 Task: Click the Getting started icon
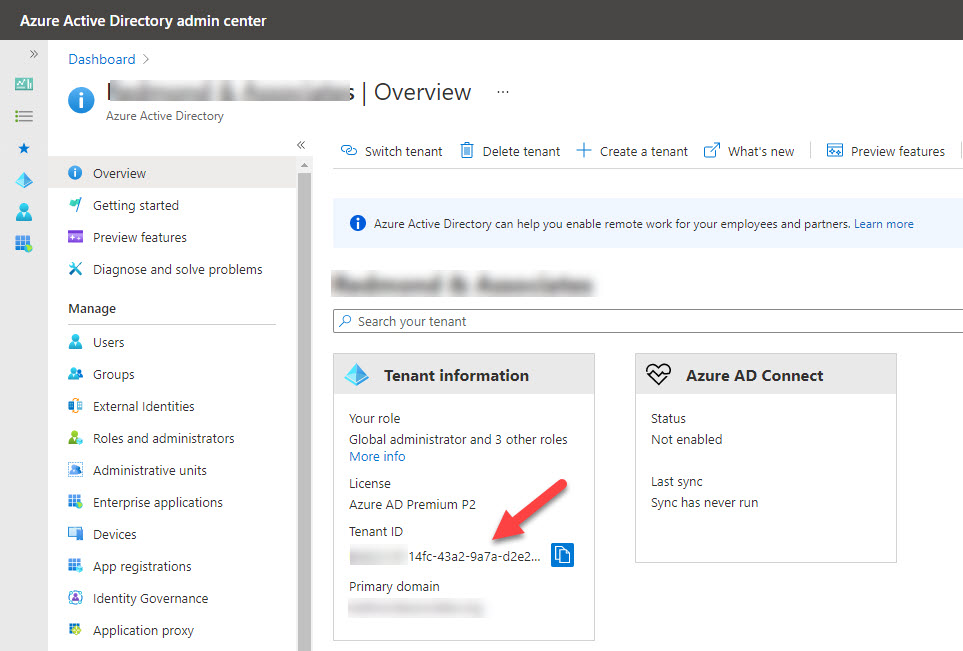pos(75,205)
